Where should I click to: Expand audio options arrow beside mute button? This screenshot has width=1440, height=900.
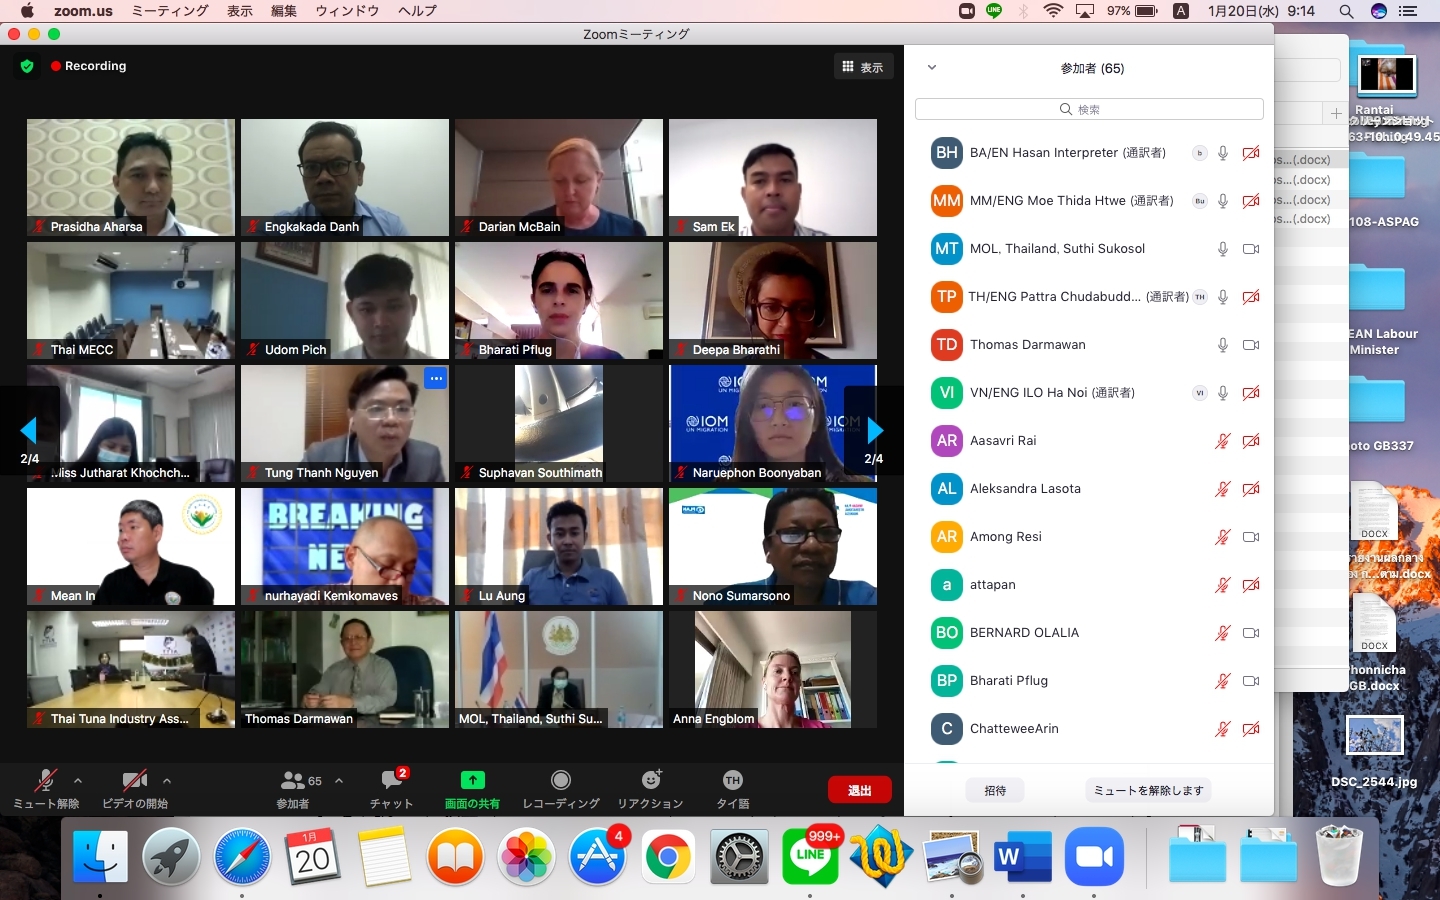pyautogui.click(x=78, y=781)
